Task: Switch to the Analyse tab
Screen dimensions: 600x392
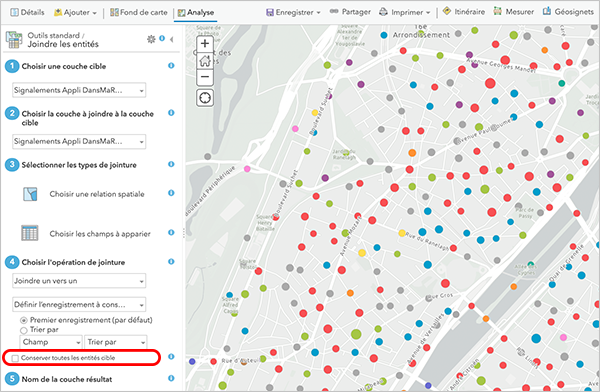Action: pyautogui.click(x=196, y=13)
